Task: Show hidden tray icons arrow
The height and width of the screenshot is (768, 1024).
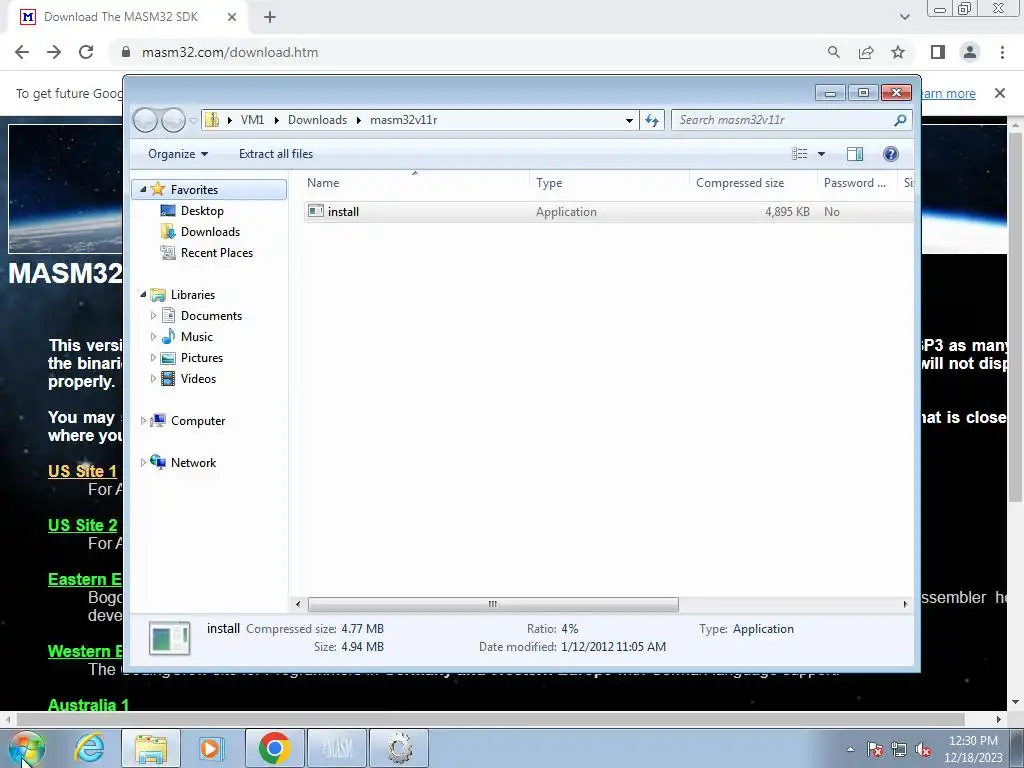Action: [850, 749]
